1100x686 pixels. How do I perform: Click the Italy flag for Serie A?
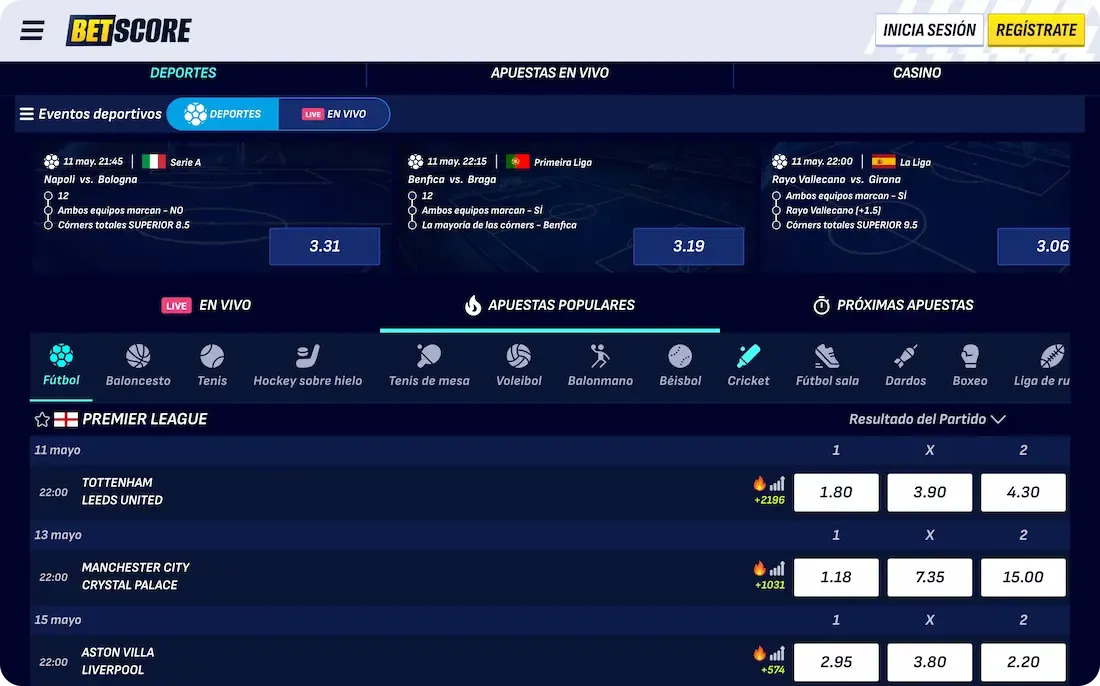click(x=154, y=161)
